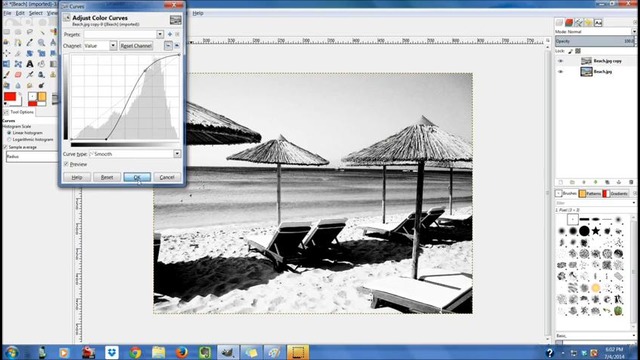Click the Reset Channel button
640x360 pixels.
pos(136,46)
